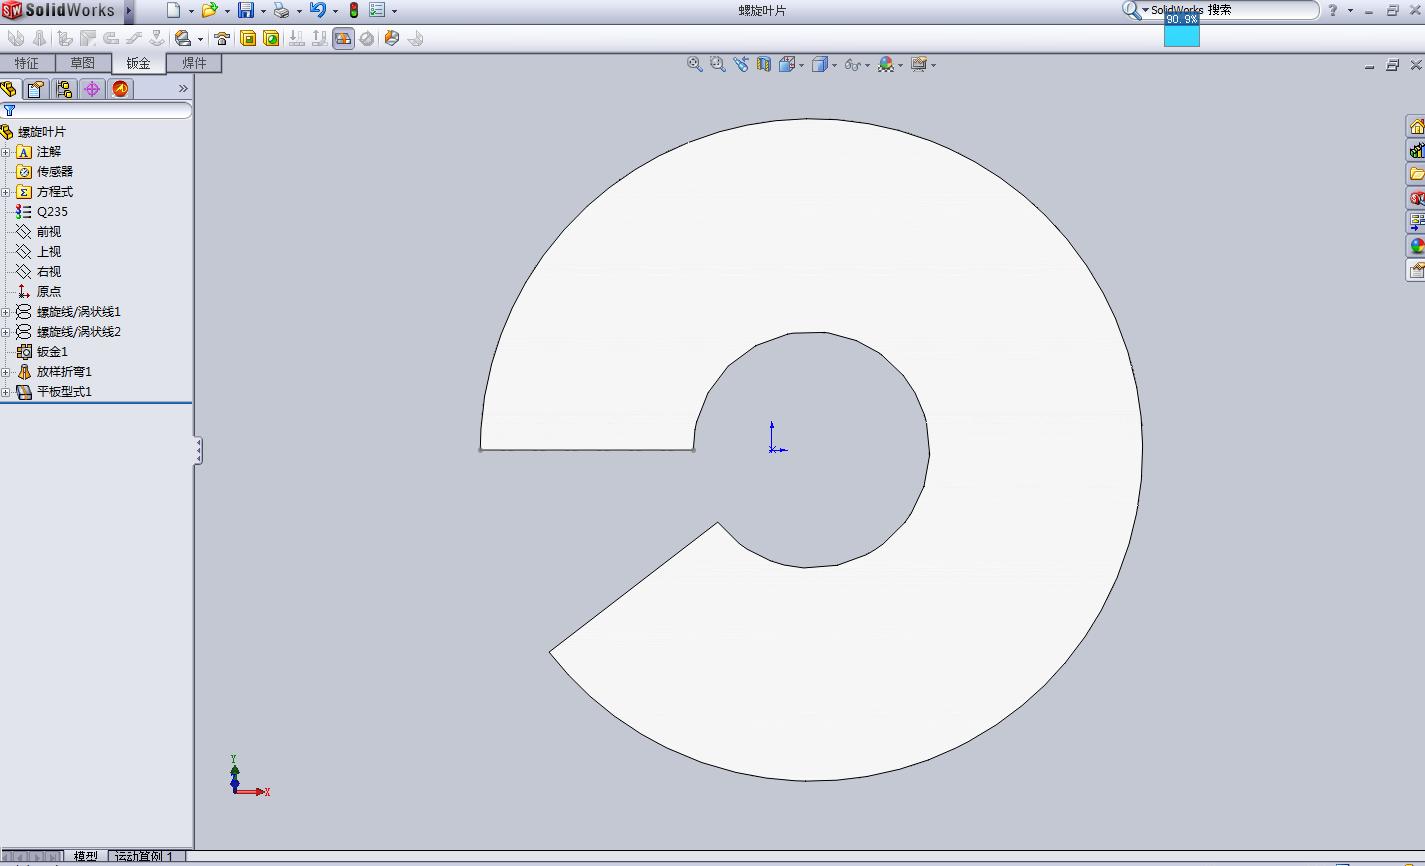The width and height of the screenshot is (1425, 866).
Task: Open the PropertyManager tab
Action: click(x=36, y=89)
